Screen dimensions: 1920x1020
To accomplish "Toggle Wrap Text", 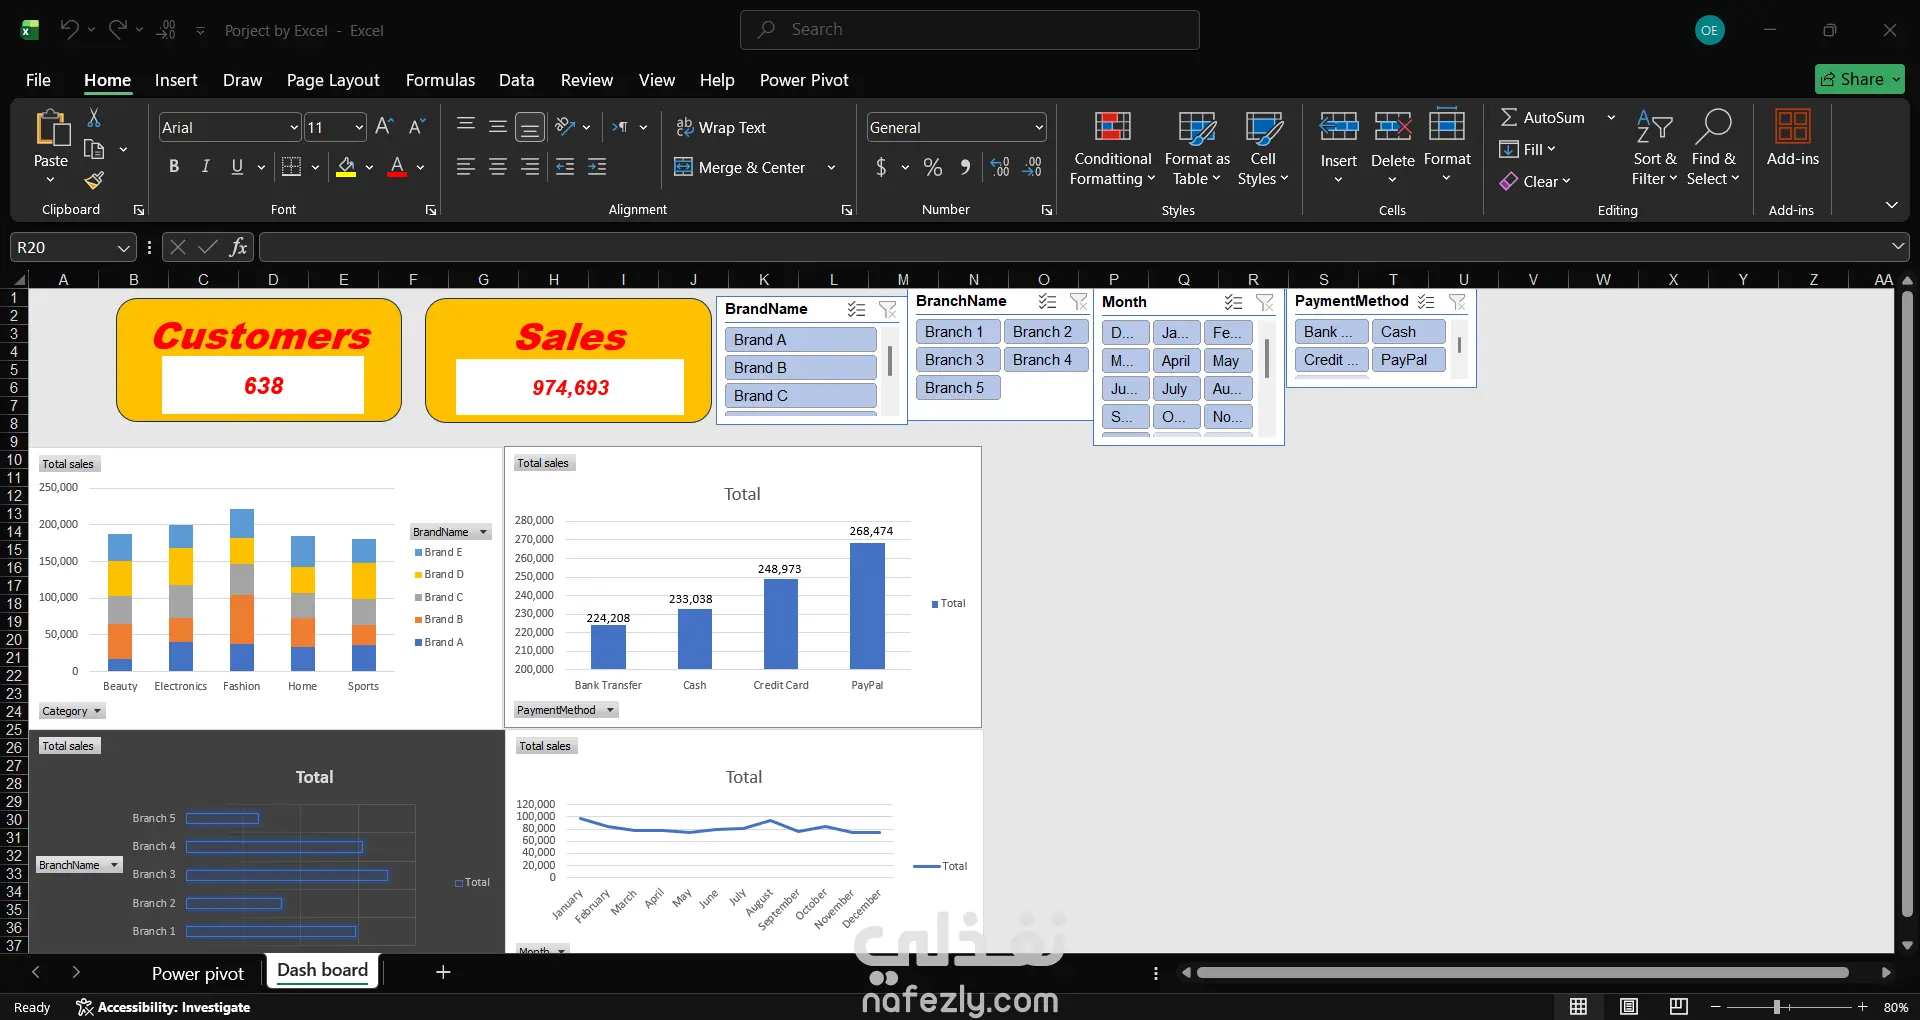I will (720, 128).
